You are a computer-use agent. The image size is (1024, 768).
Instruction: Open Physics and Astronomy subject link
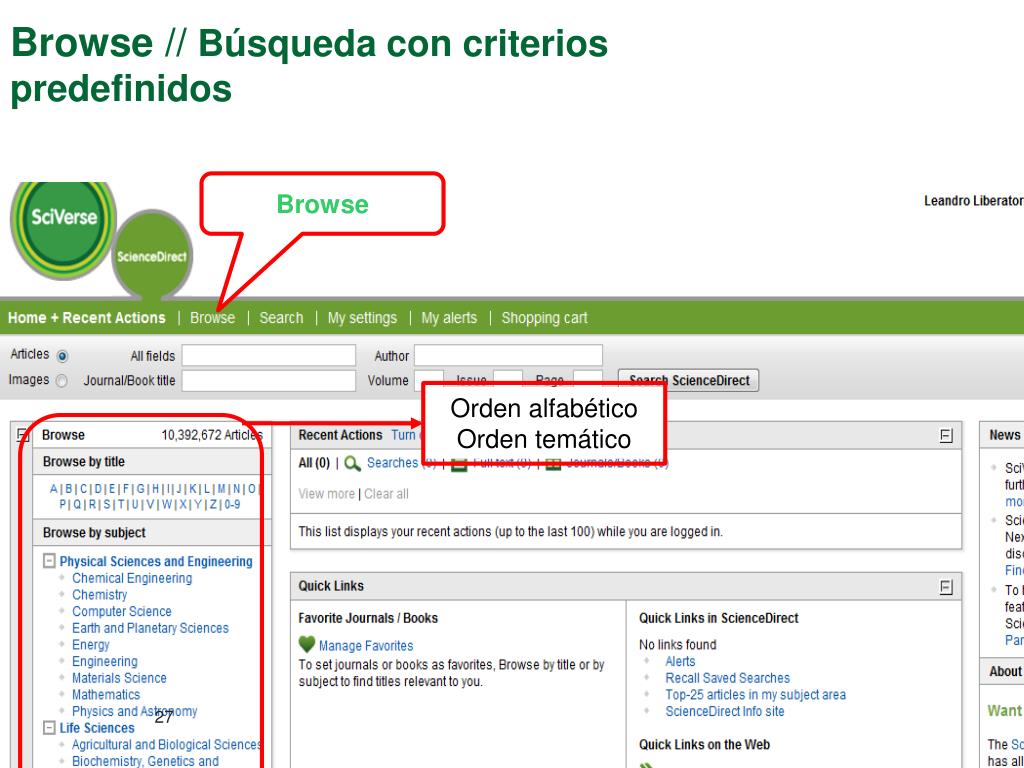click(135, 711)
